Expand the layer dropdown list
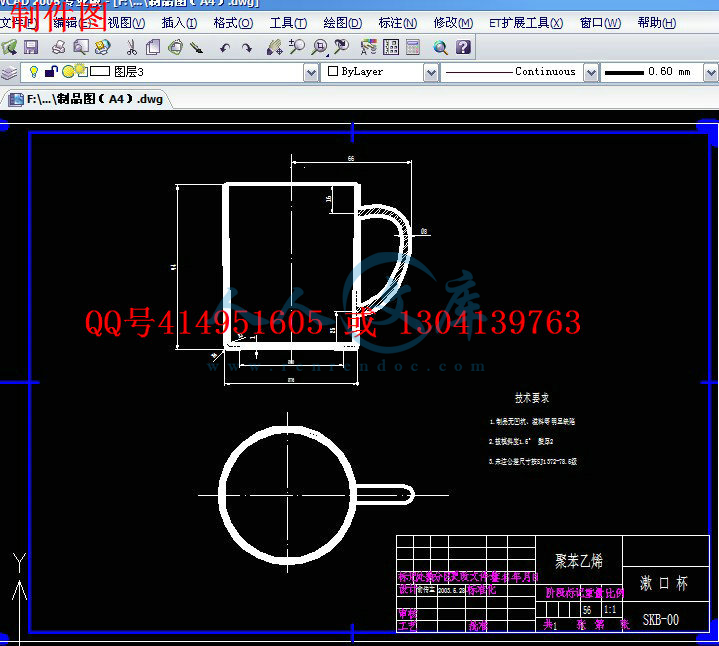719x646 pixels. point(311,72)
